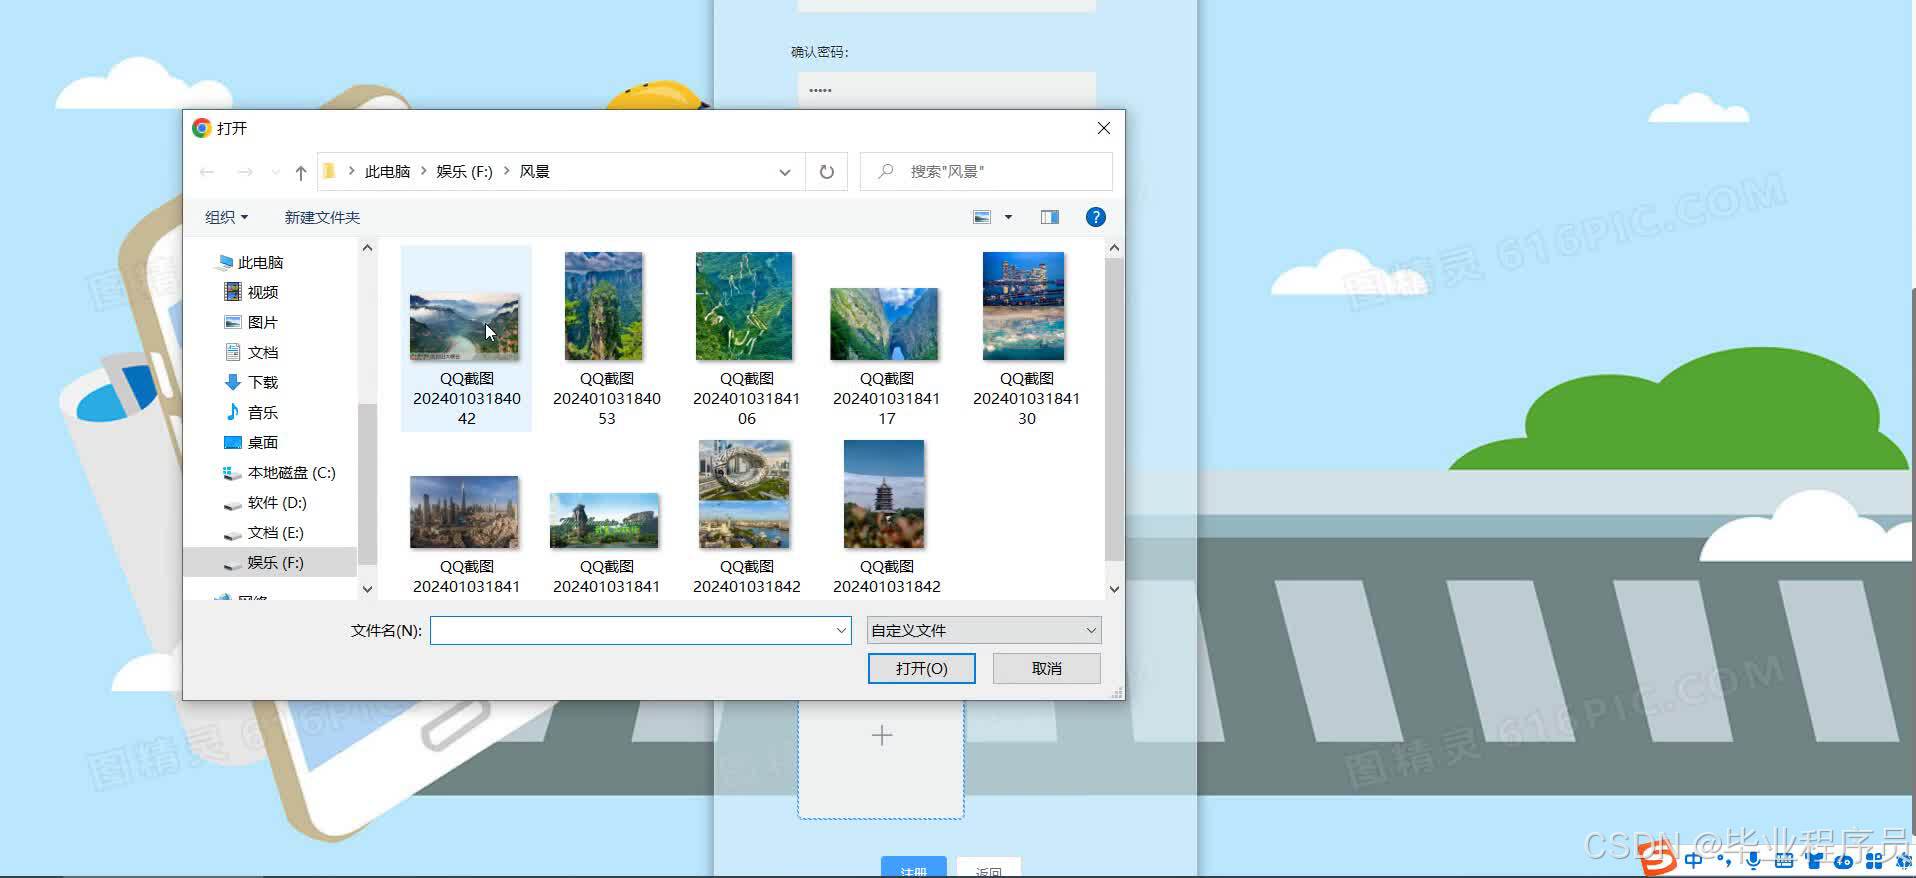Screen dimensions: 1916x878
Task: Click the blue 注册 button on the page
Action: [x=913, y=868]
